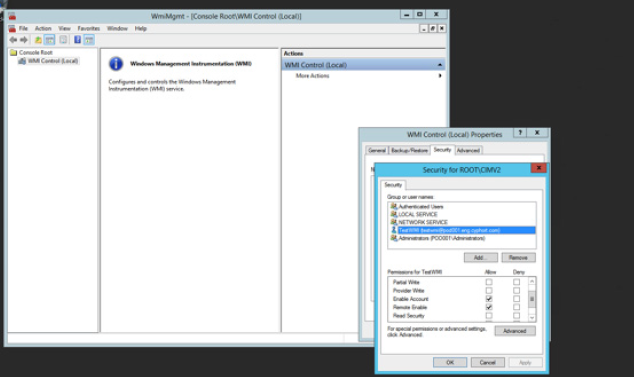
Task: Check Allow for Provider Write
Action: coord(489,290)
